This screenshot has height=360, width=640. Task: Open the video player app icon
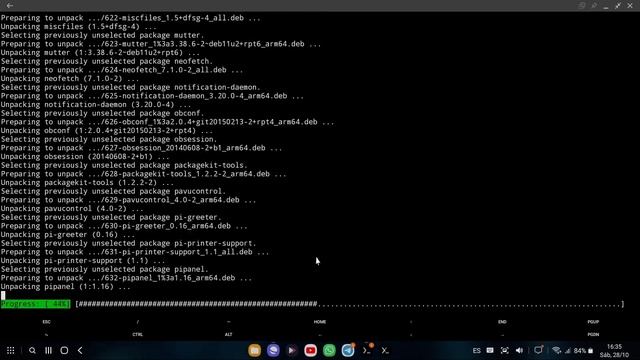(x=291, y=350)
